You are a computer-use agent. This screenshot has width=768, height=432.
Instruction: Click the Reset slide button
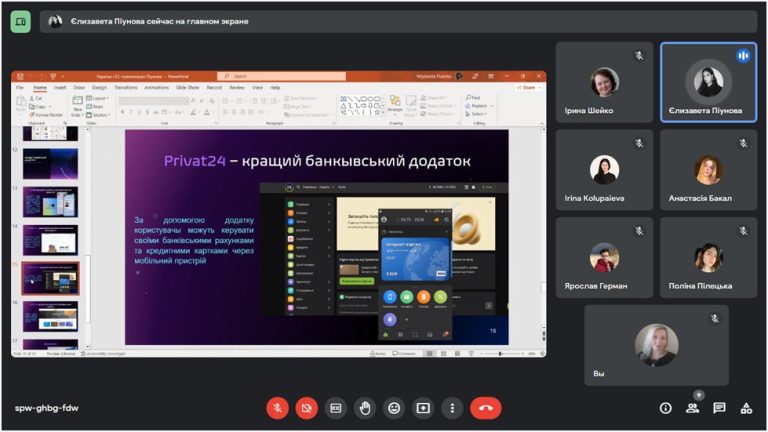[95, 107]
